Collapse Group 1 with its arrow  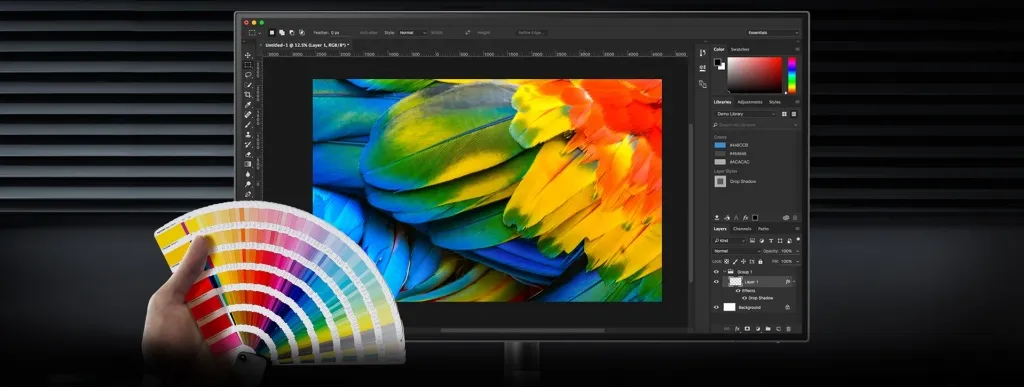[724, 272]
